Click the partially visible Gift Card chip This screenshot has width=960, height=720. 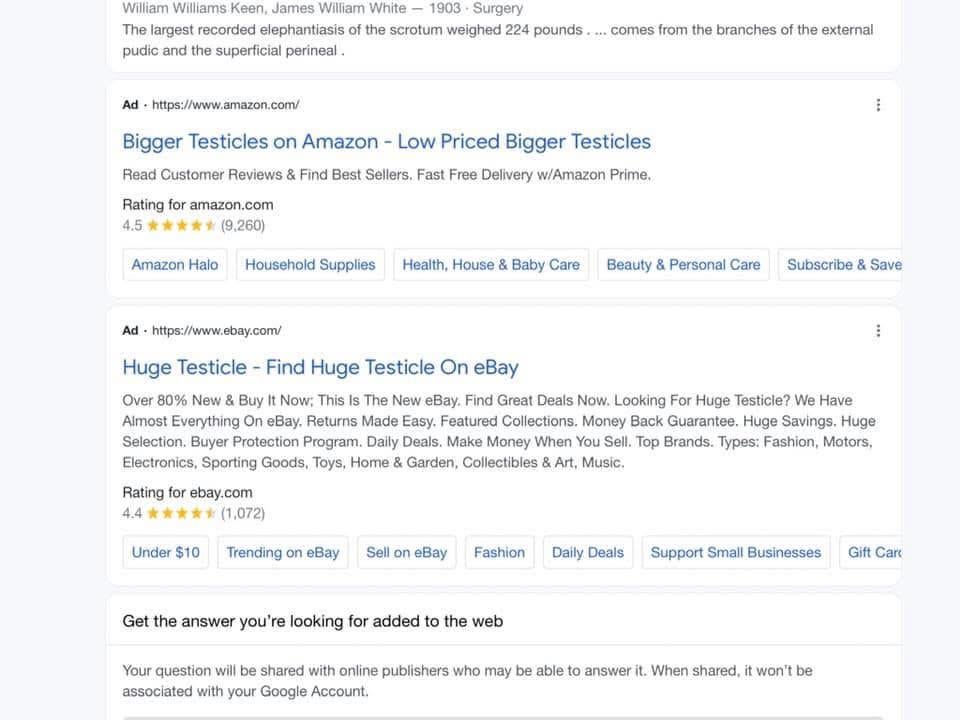click(x=873, y=552)
